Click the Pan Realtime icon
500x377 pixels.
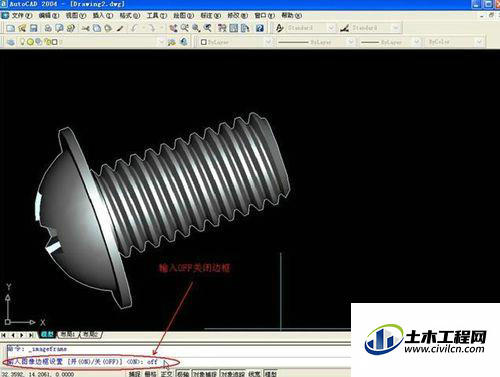(x=173, y=28)
